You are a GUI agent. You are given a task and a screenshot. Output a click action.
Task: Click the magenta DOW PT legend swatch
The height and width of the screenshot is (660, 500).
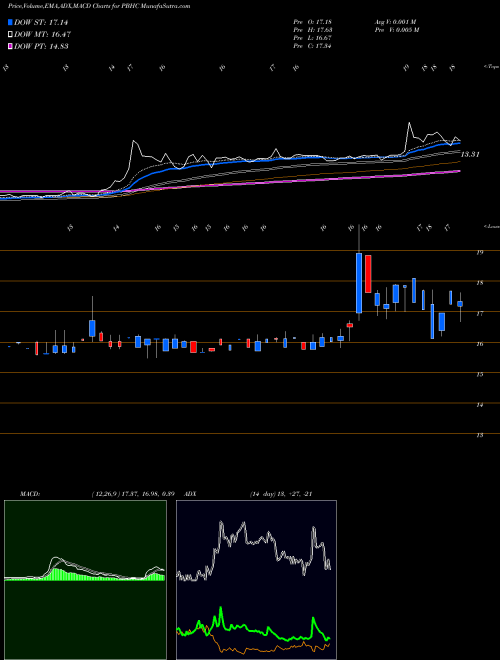11,46
